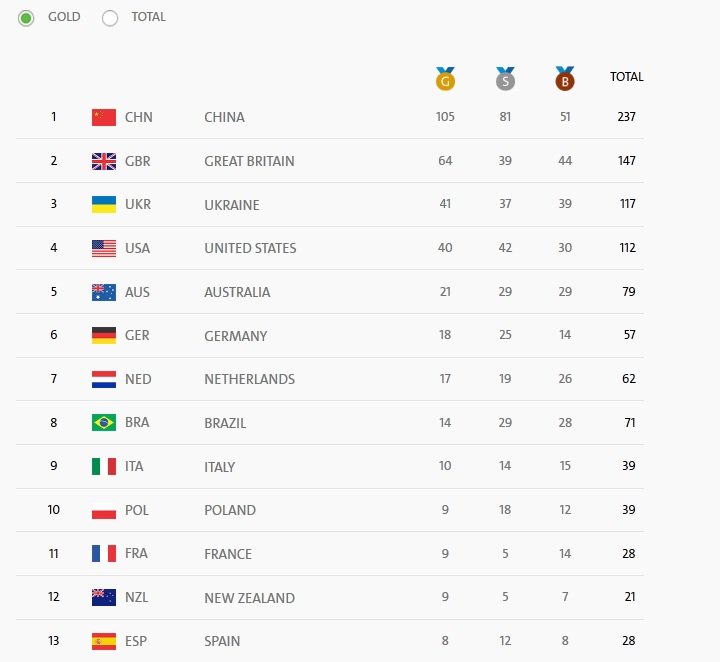Viewport: 720px width, 662px height.
Task: Click the gold medal column icon
Action: coord(445,79)
